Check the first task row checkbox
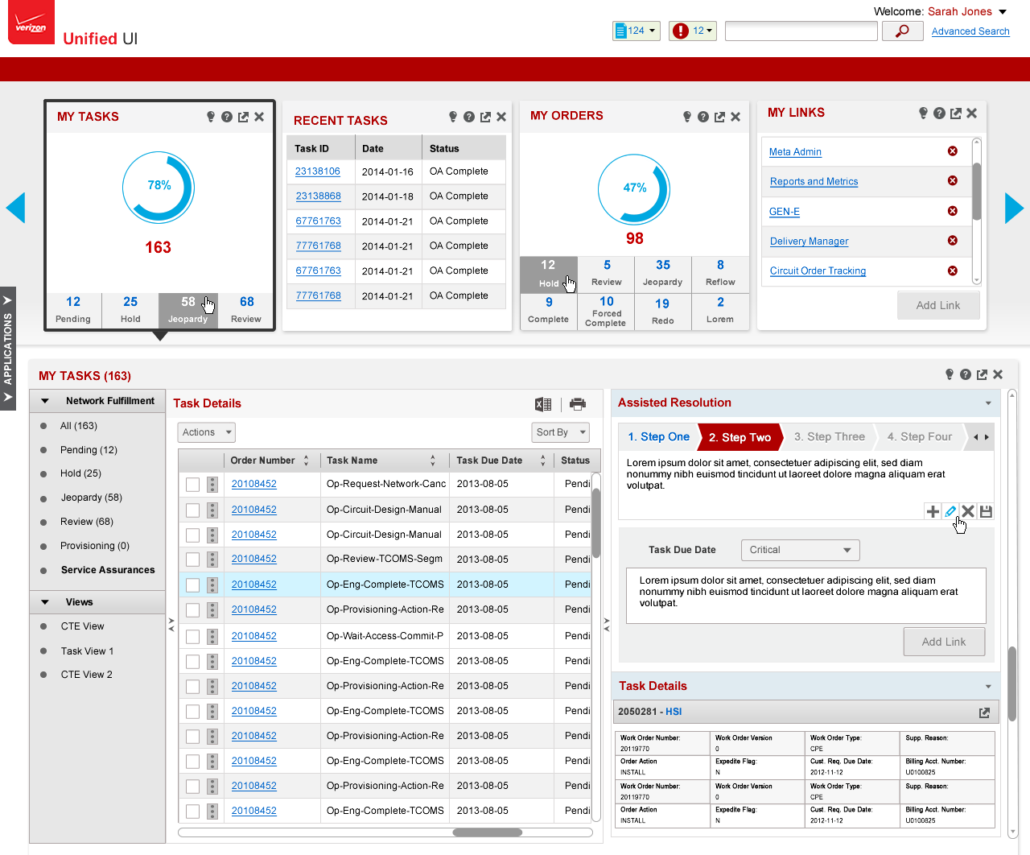The width and height of the screenshot is (1030, 855). [x=193, y=484]
